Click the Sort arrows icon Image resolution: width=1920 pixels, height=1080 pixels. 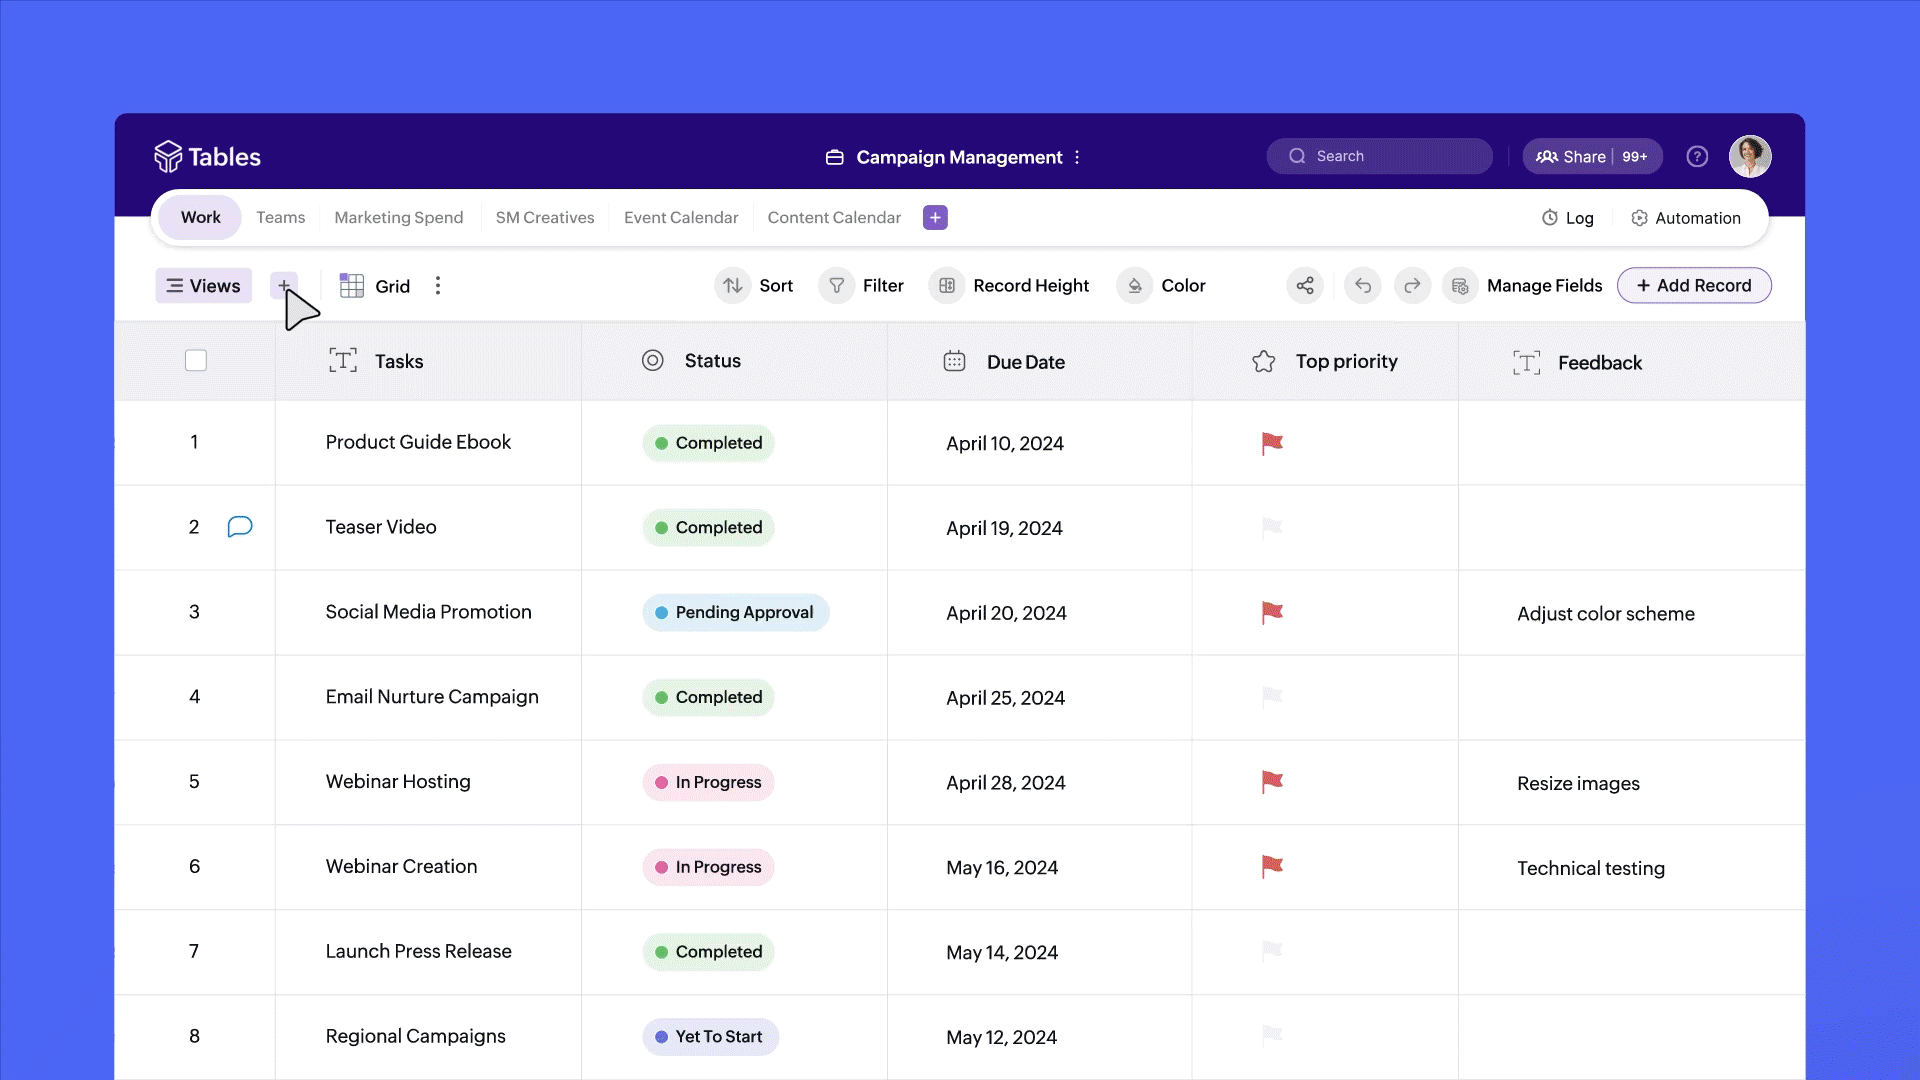[733, 286]
